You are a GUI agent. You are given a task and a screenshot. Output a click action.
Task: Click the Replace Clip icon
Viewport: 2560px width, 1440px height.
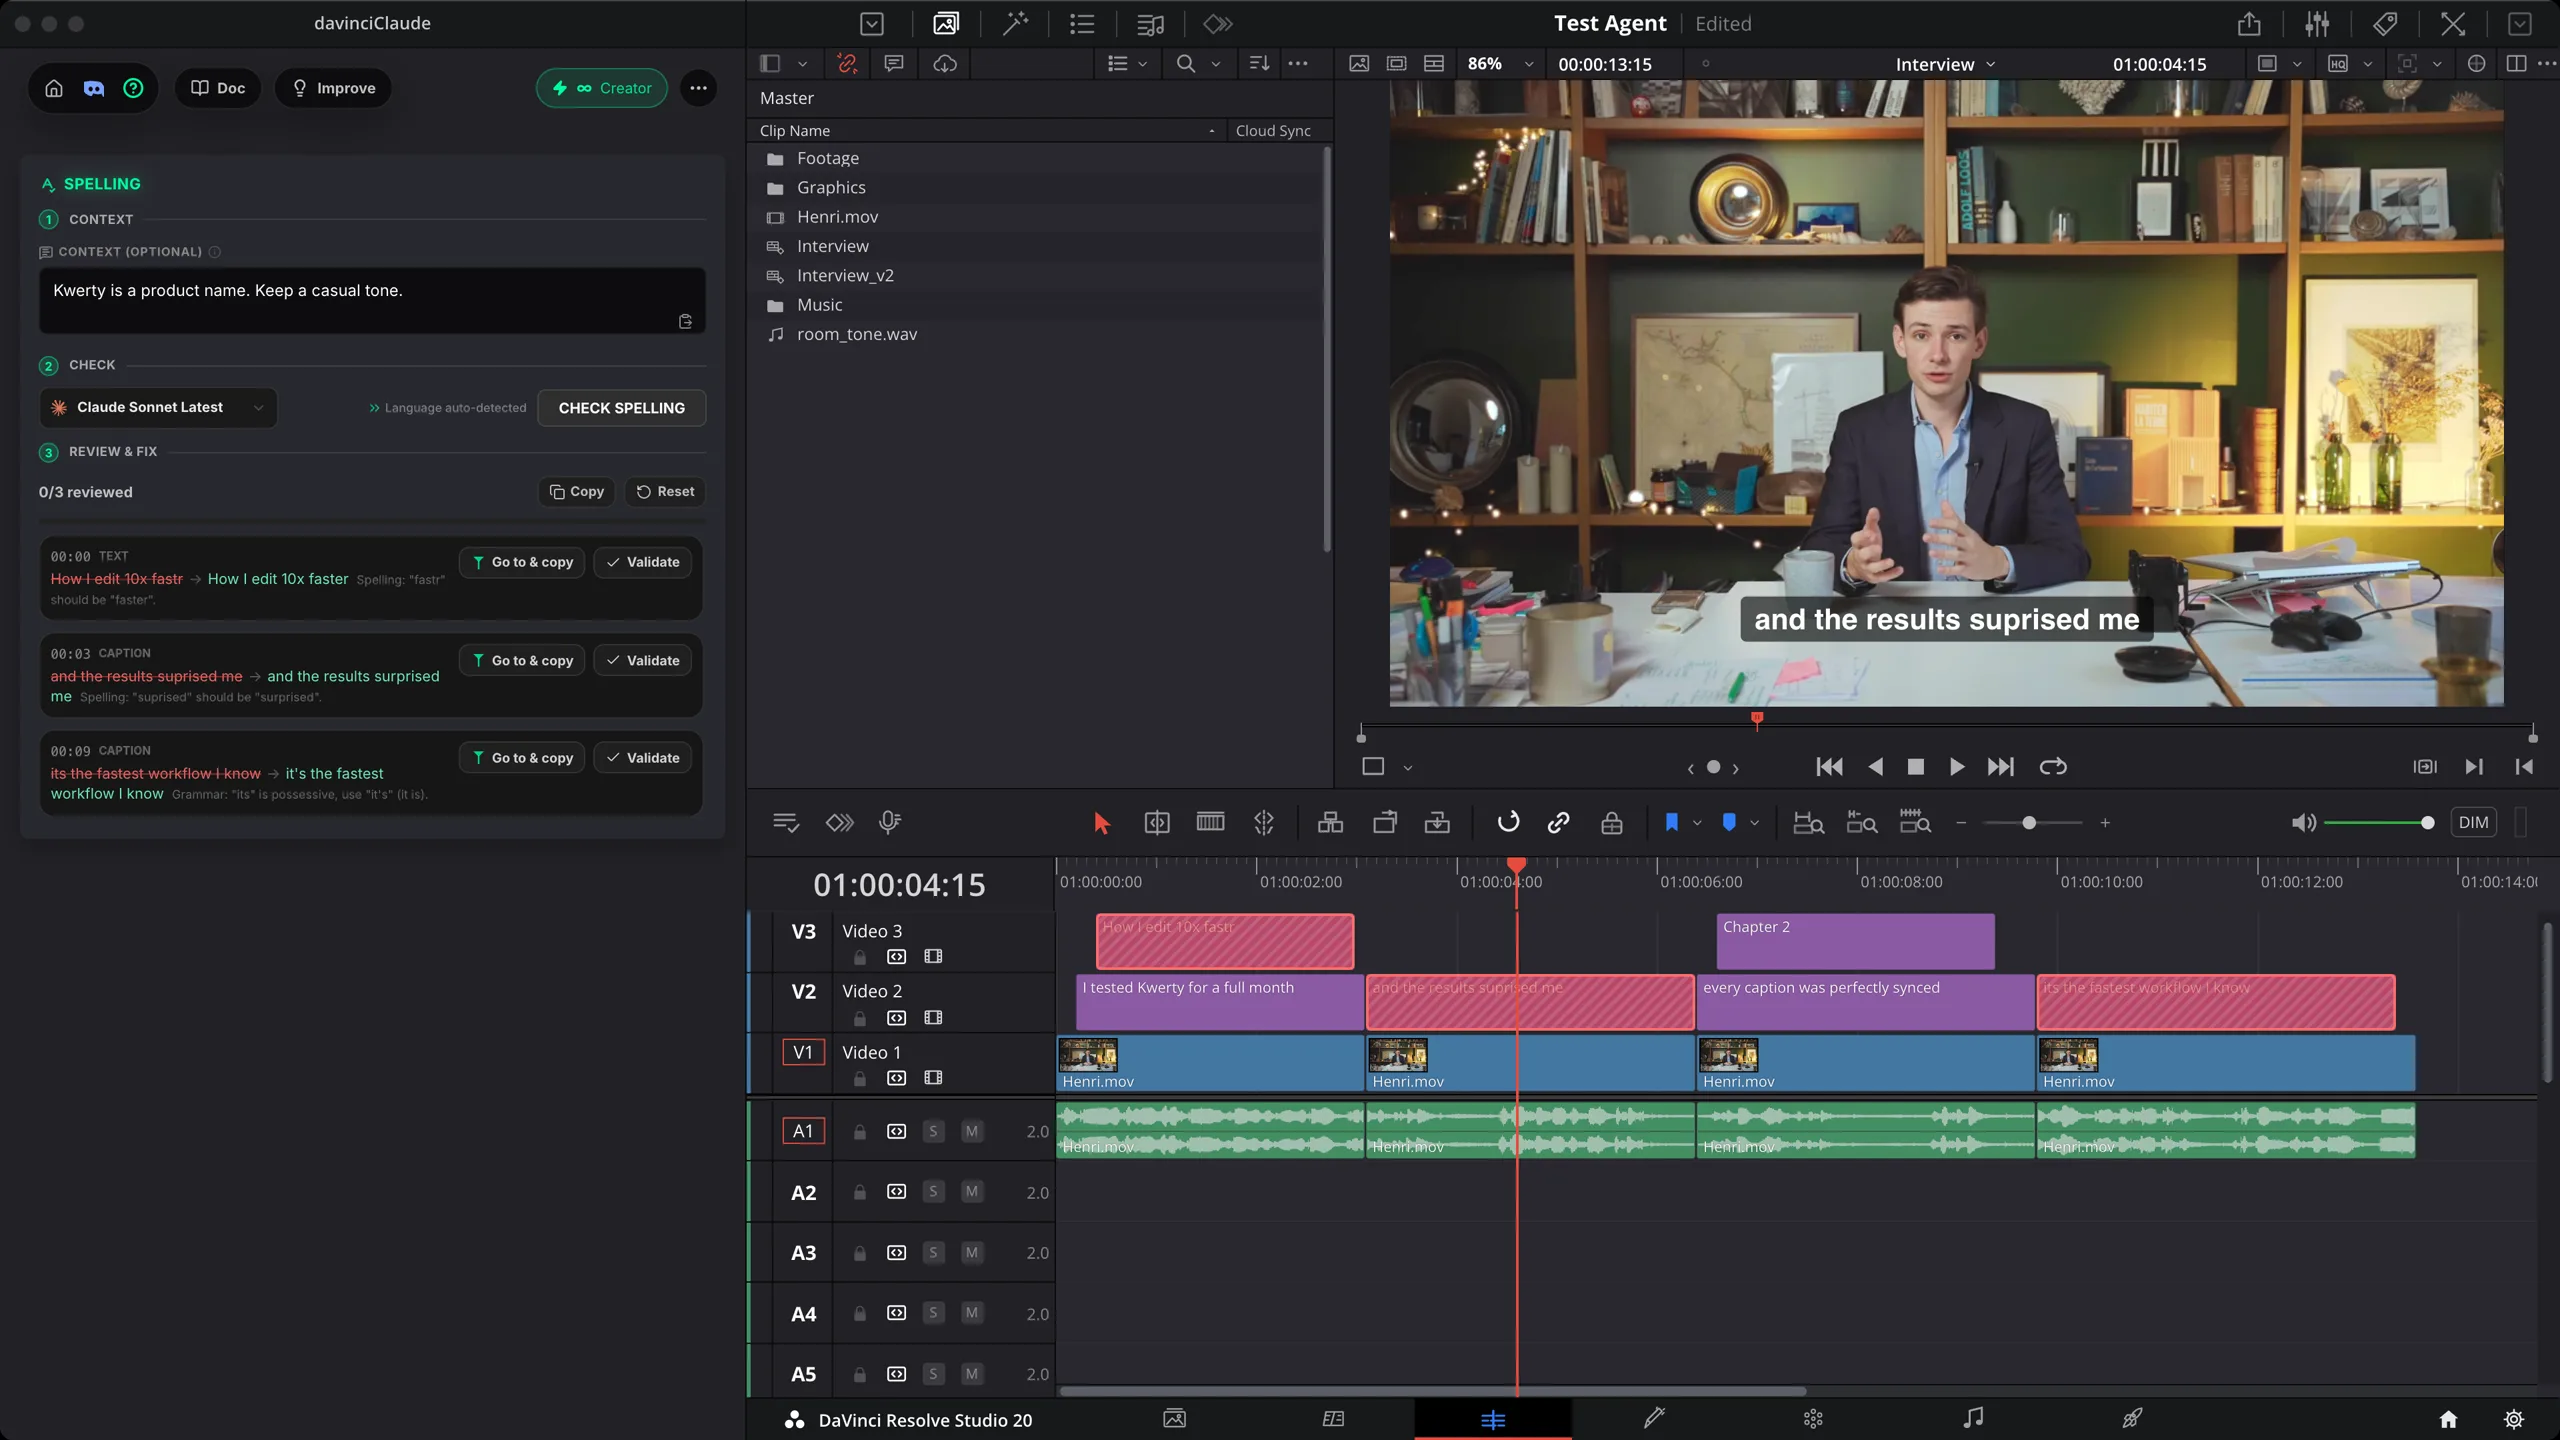pos(1437,823)
